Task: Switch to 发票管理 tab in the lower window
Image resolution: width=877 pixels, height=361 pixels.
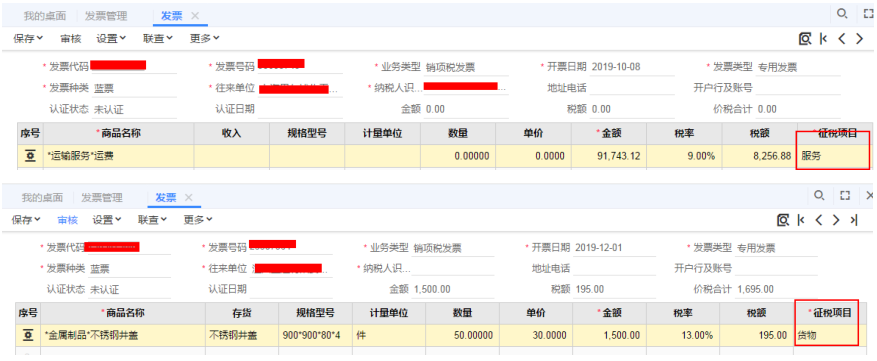Action: pyautogui.click(x=102, y=197)
